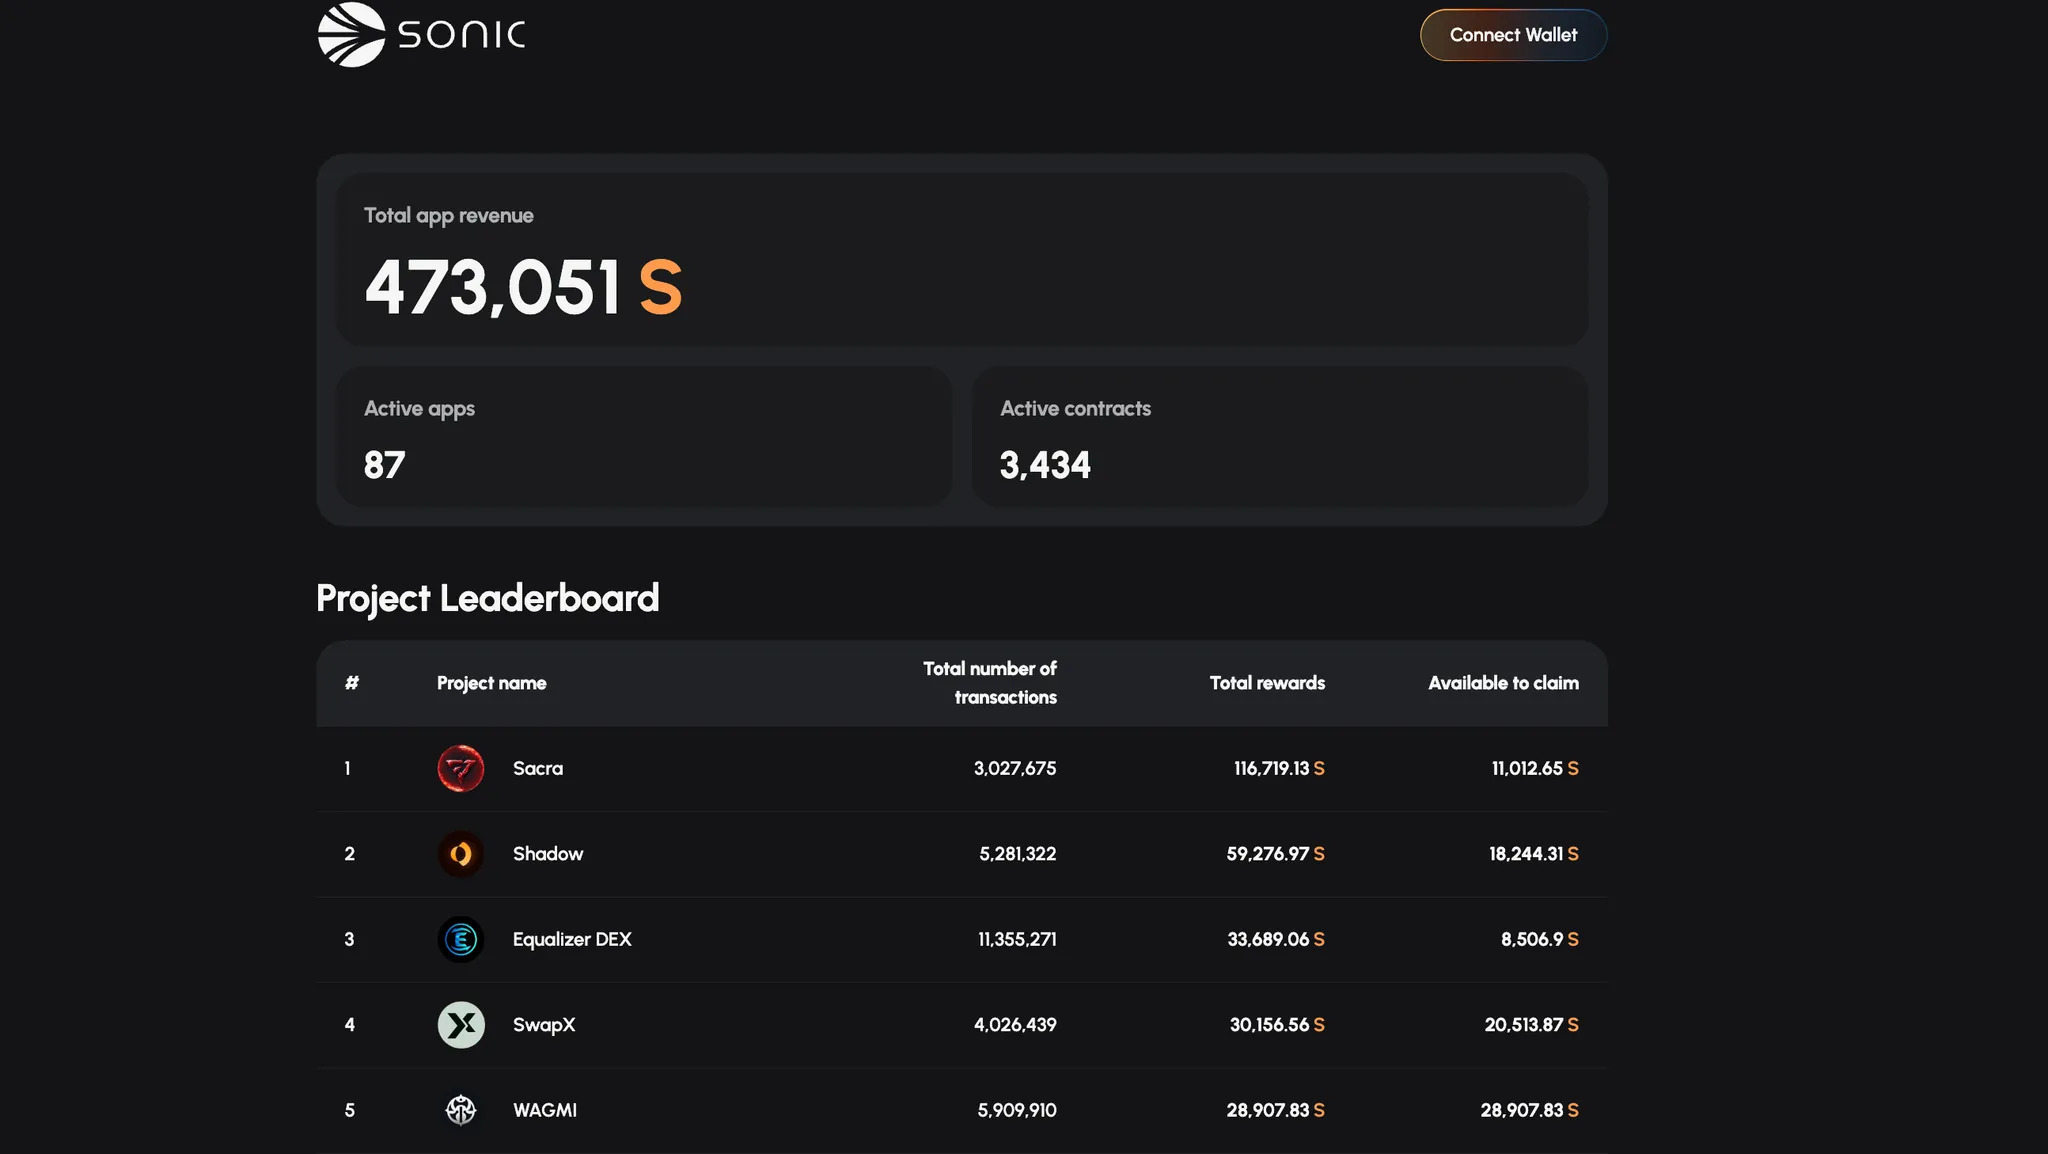Image resolution: width=2048 pixels, height=1154 pixels.
Task: Click the Active contracts stat card
Action: [1279, 436]
